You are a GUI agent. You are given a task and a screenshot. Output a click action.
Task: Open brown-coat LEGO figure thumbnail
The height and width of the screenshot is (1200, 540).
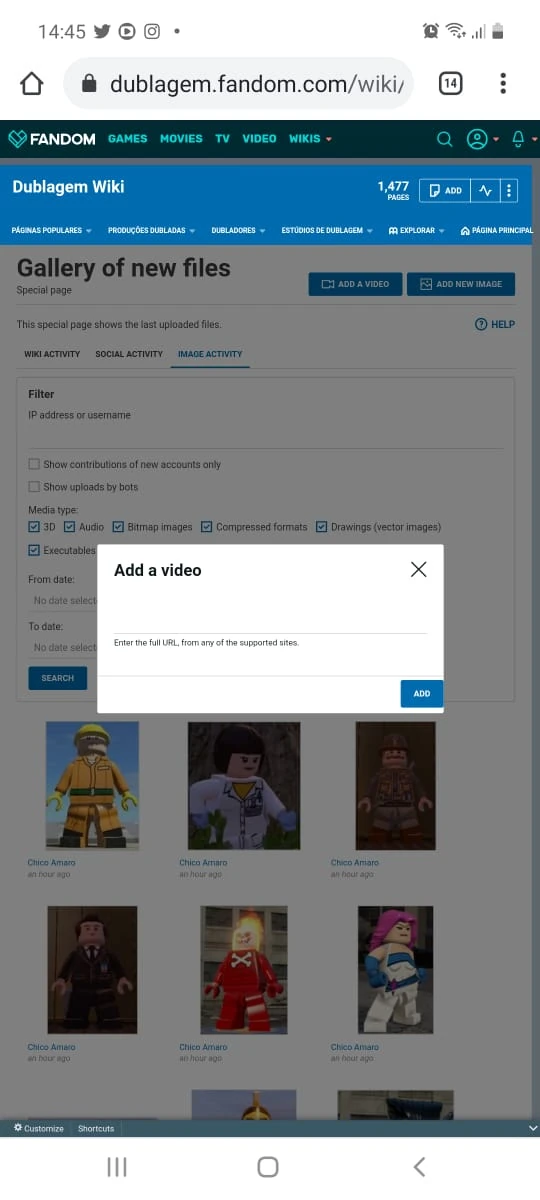(x=395, y=786)
